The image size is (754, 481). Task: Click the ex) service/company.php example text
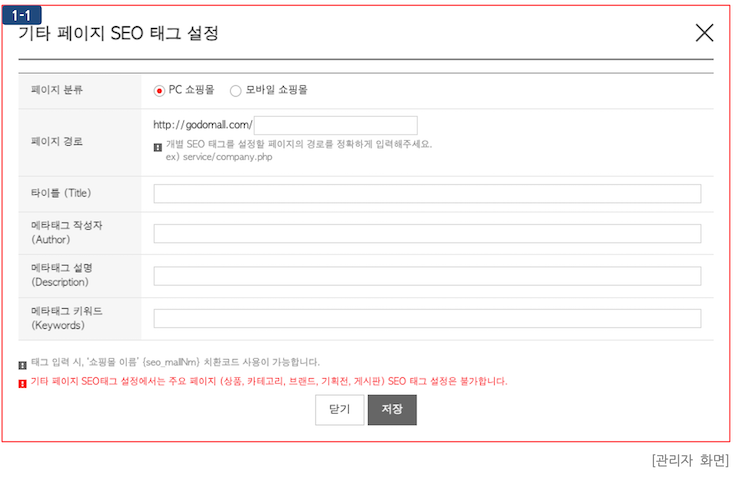(x=219, y=158)
